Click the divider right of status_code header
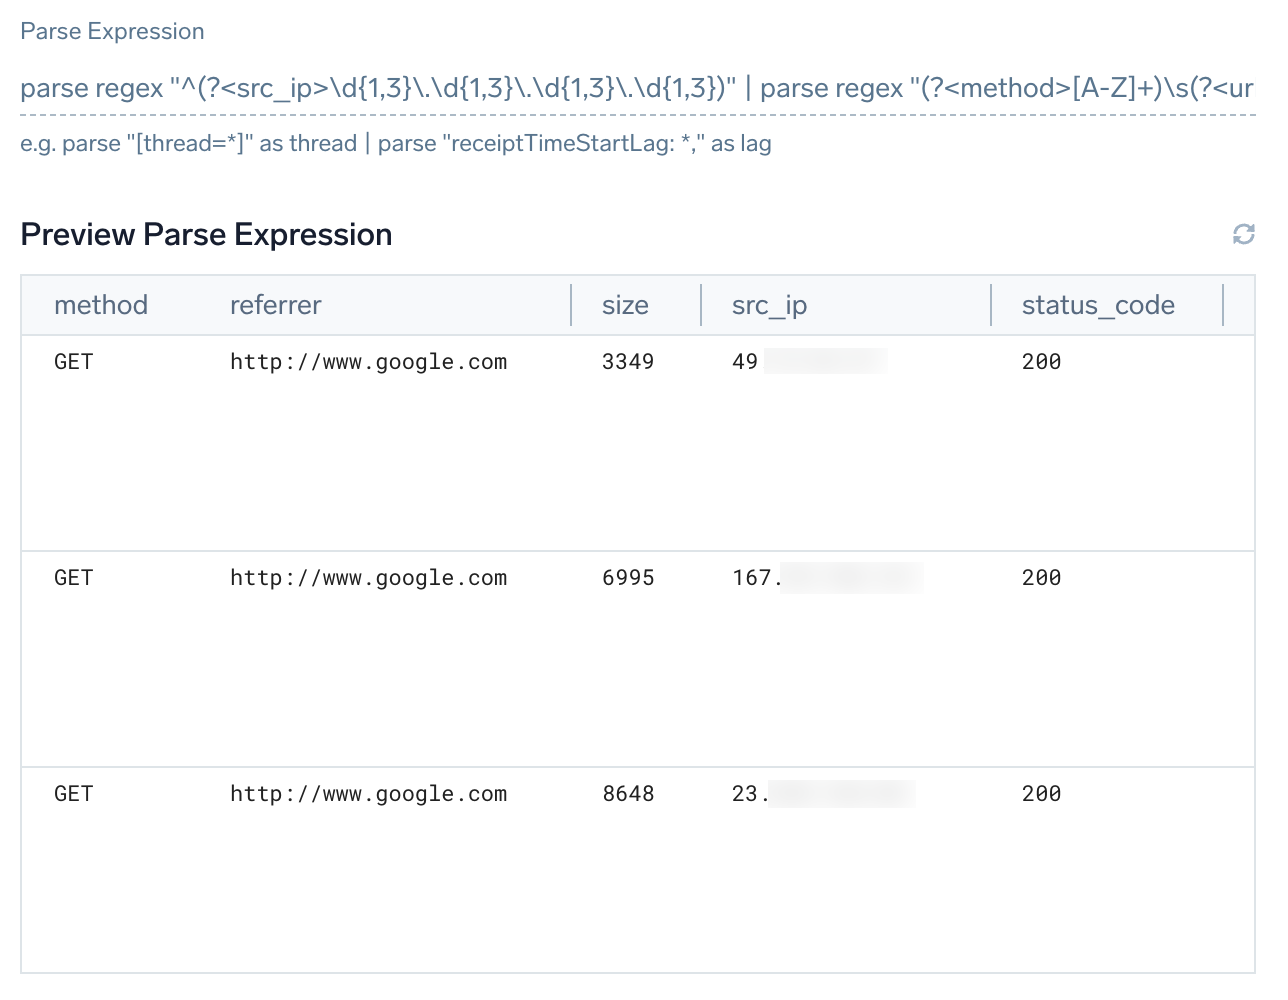The height and width of the screenshot is (1000, 1288). [1223, 305]
